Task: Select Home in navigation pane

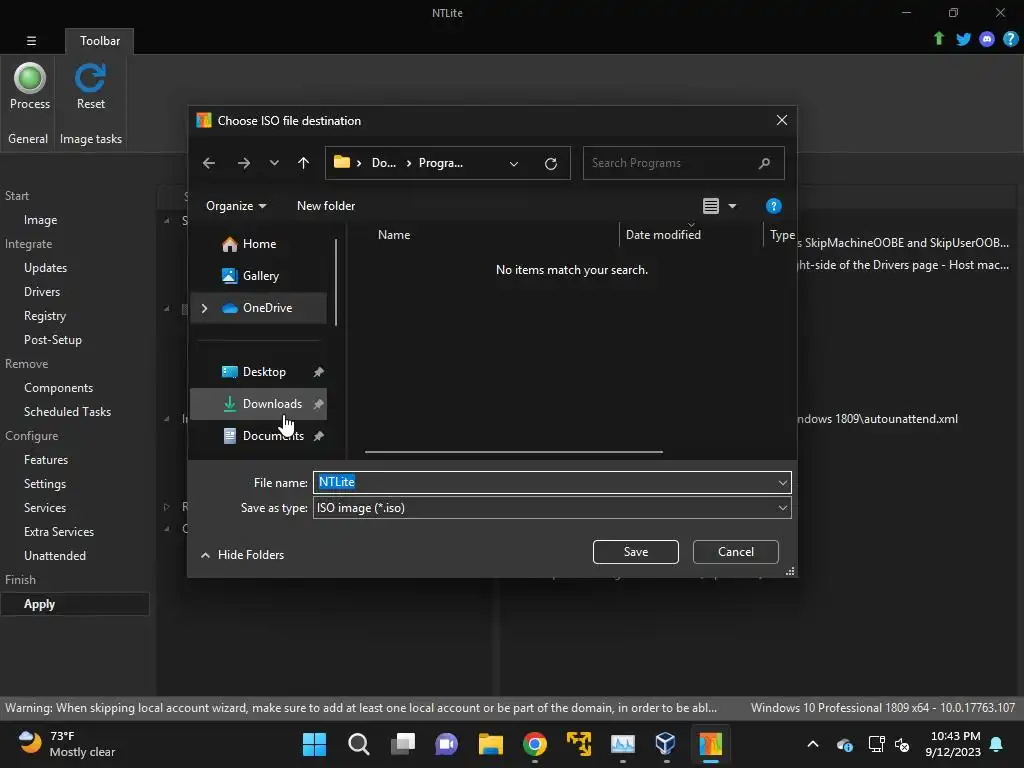Action: tap(259, 244)
